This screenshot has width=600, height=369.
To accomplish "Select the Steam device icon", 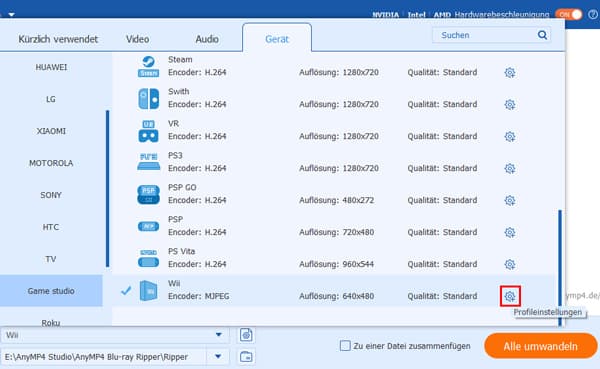I will [148, 67].
